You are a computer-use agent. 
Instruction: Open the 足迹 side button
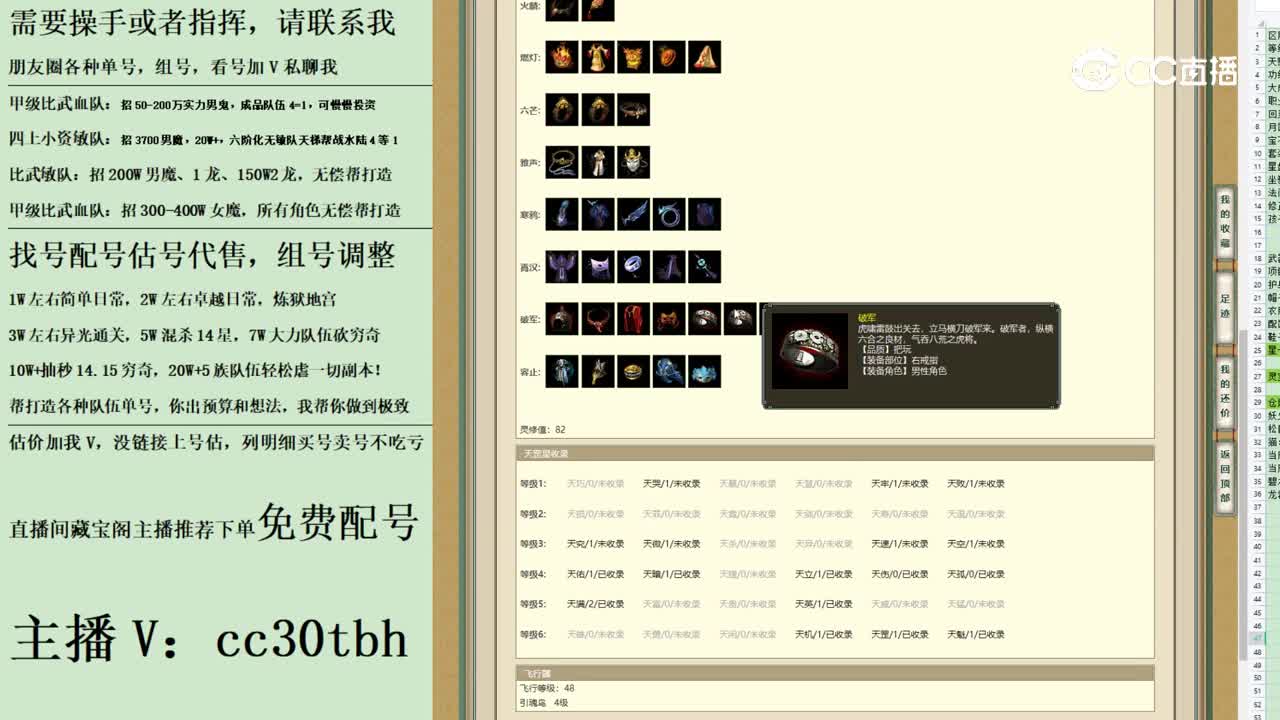pos(1225,306)
